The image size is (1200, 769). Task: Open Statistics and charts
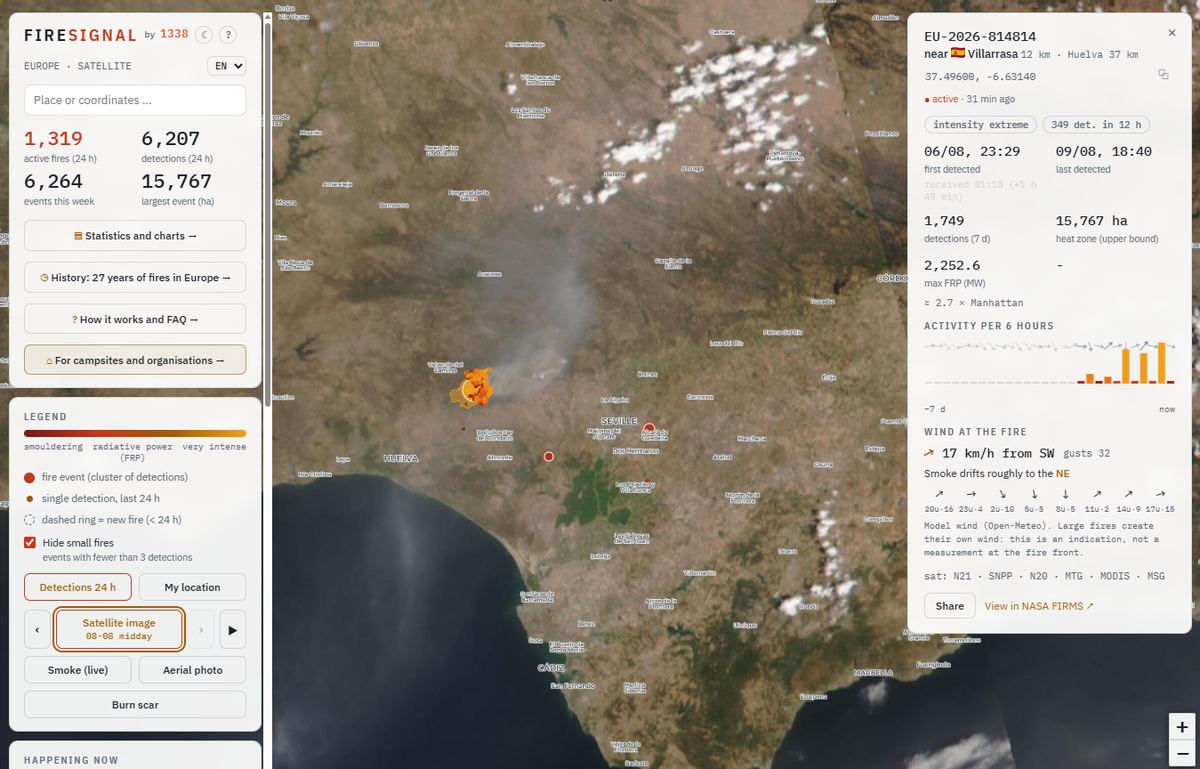point(135,236)
